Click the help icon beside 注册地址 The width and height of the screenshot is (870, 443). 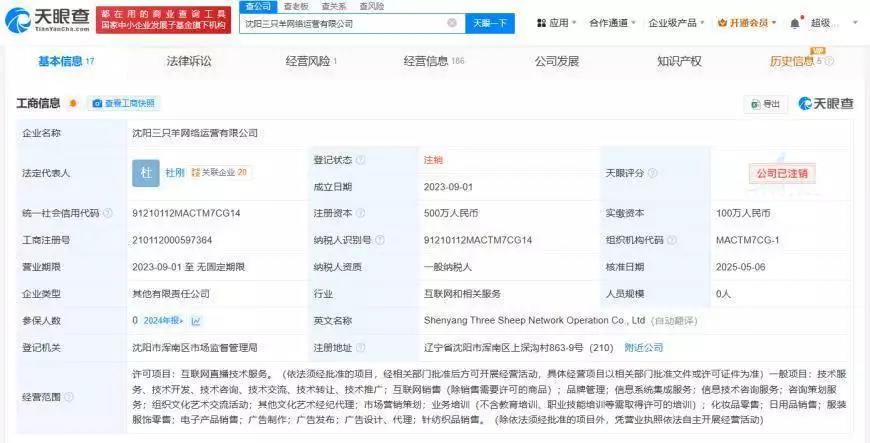pos(361,348)
